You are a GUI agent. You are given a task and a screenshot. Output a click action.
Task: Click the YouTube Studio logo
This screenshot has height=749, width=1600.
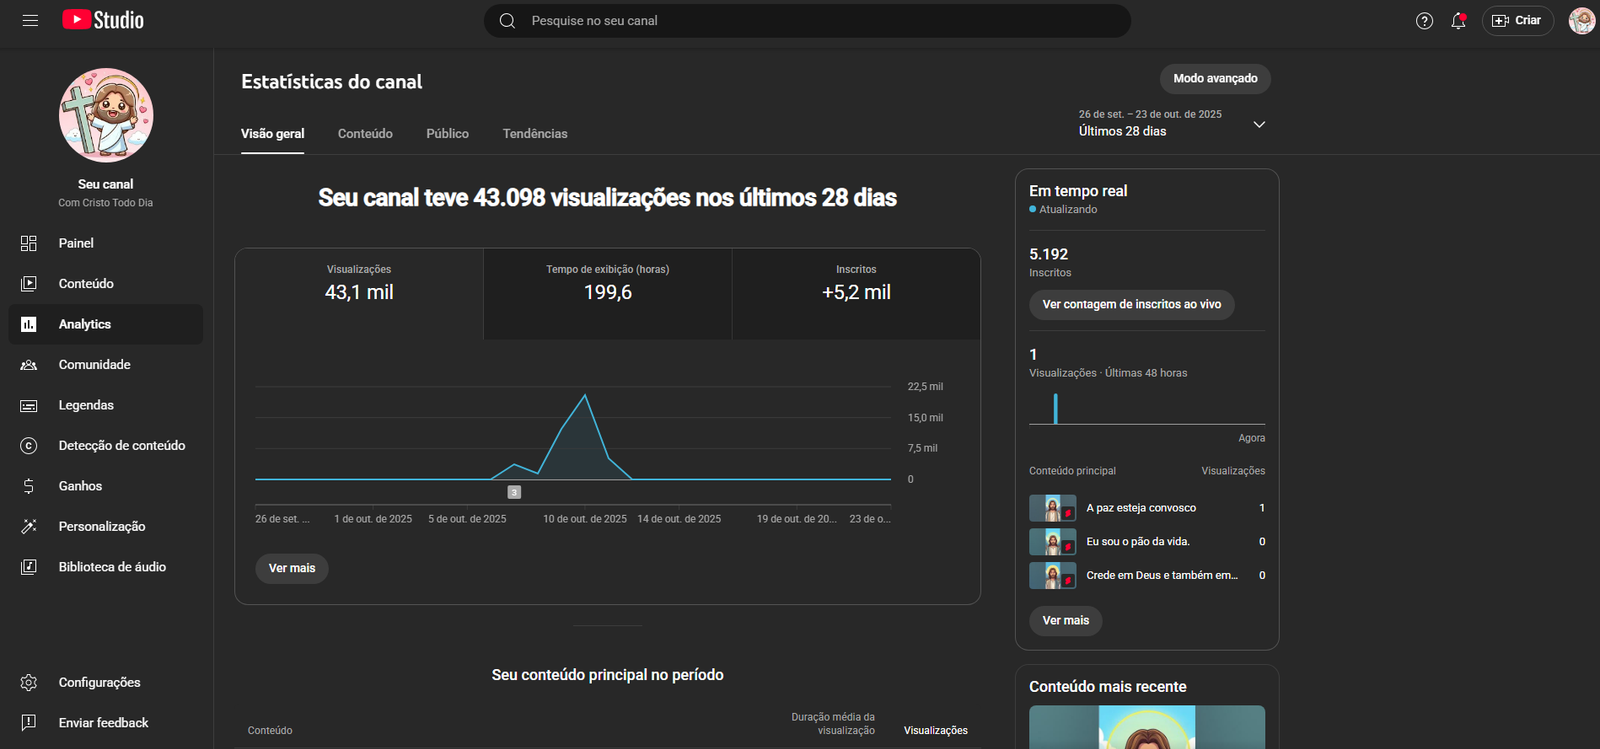coord(103,20)
